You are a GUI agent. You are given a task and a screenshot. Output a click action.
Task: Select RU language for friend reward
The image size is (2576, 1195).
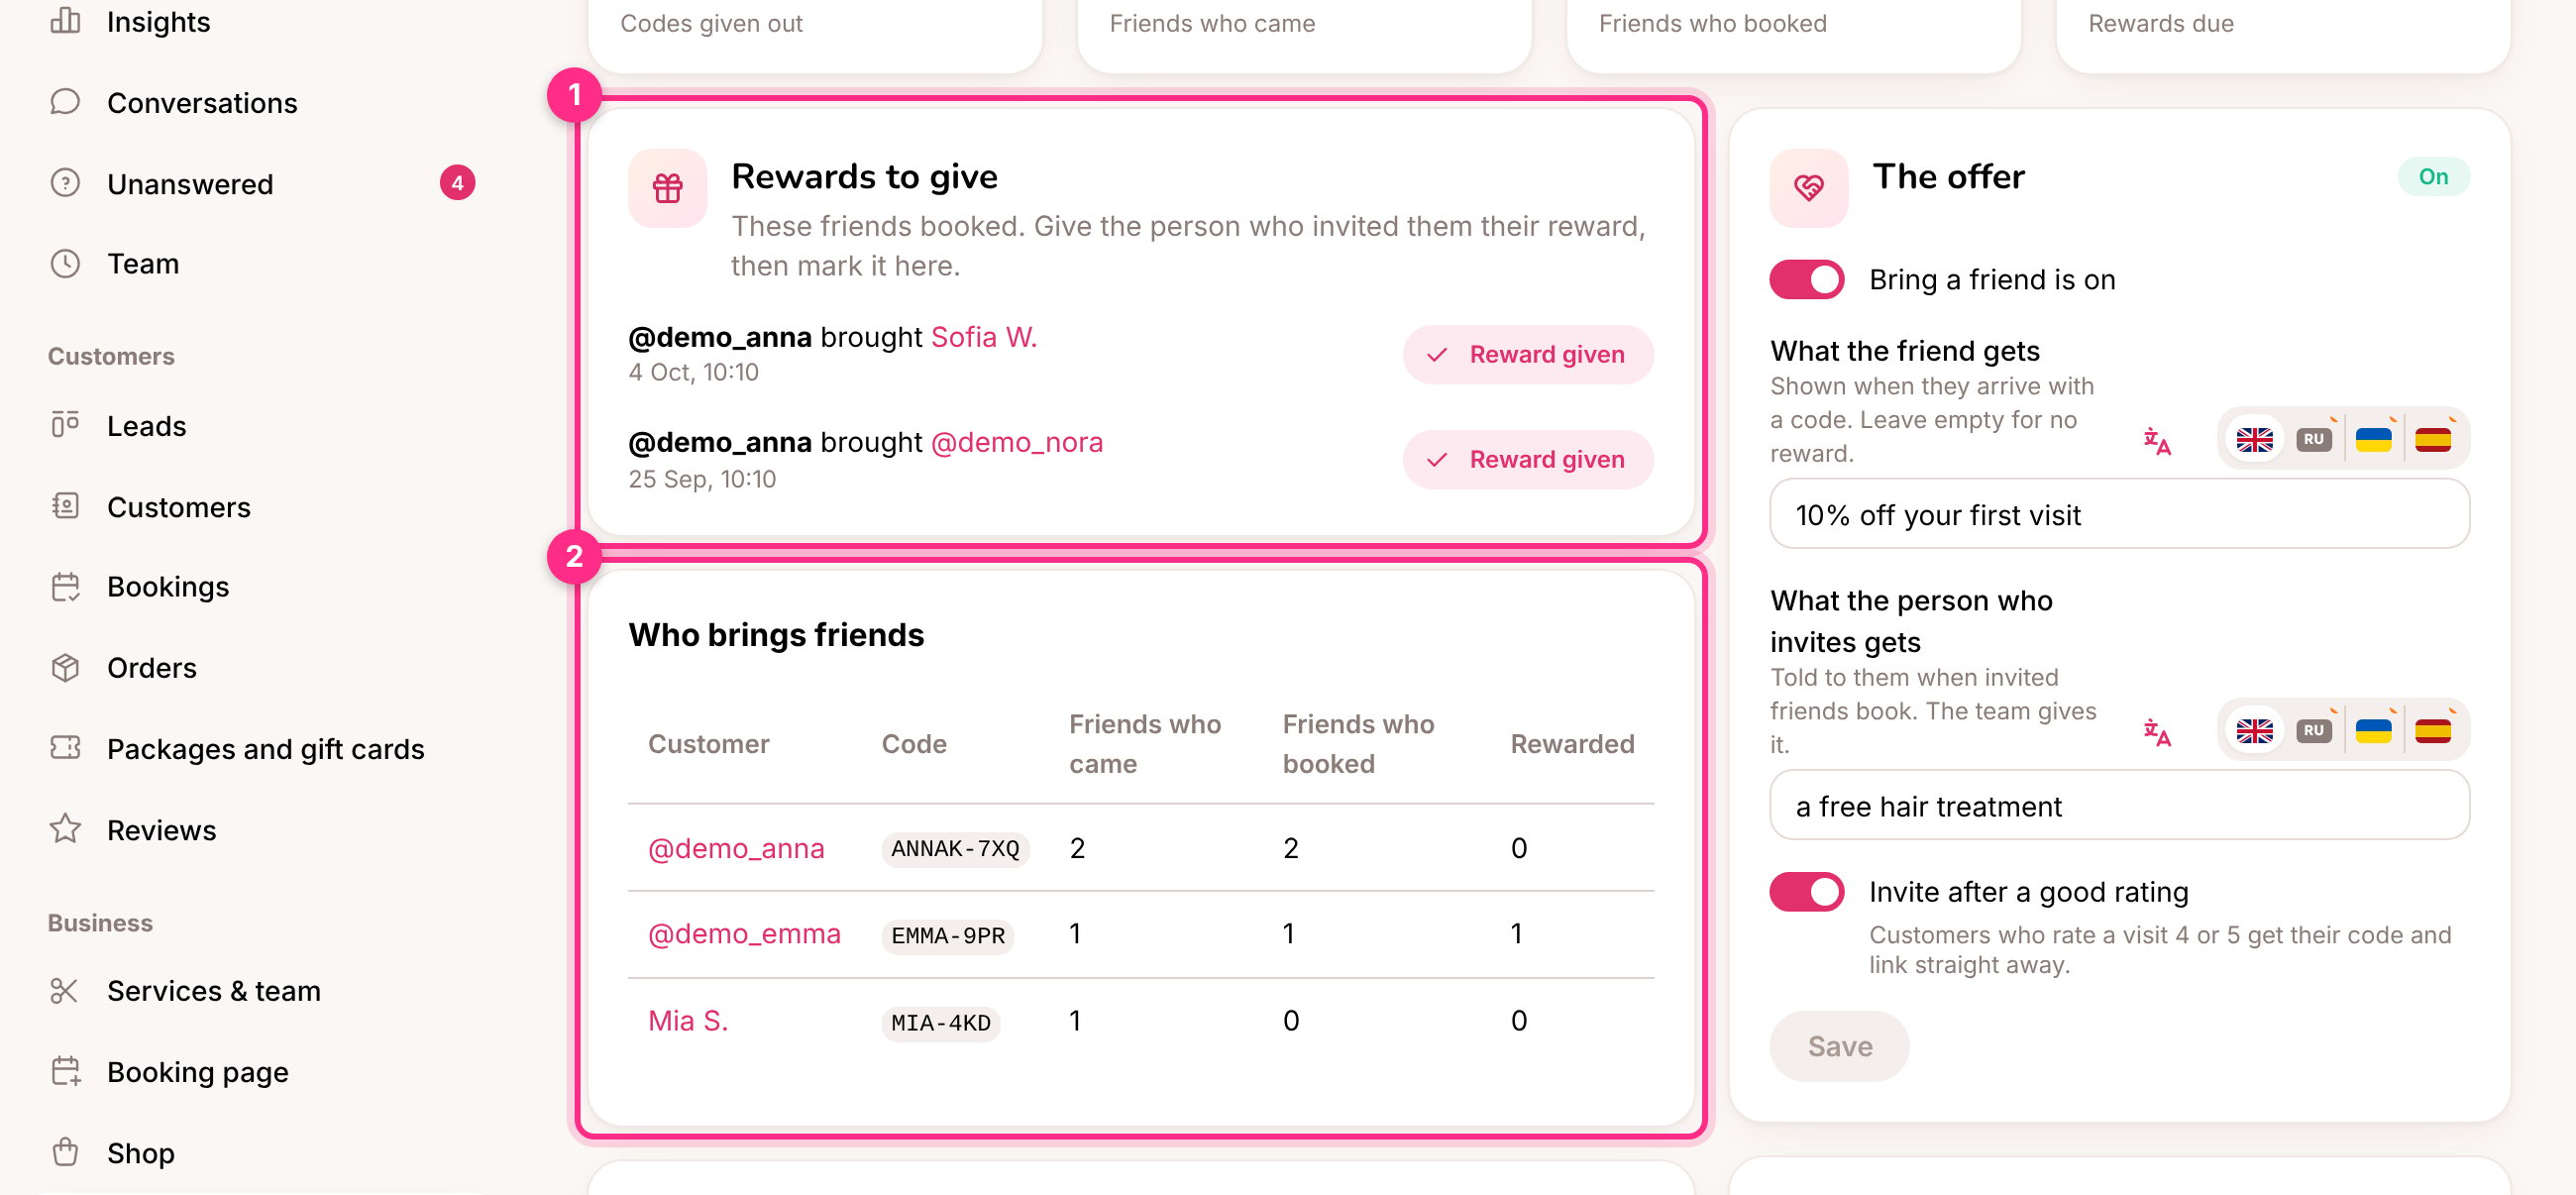2313,439
